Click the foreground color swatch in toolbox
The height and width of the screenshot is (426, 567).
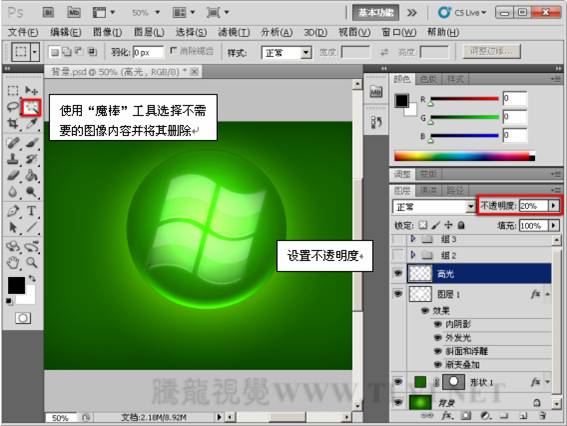[x=16, y=285]
